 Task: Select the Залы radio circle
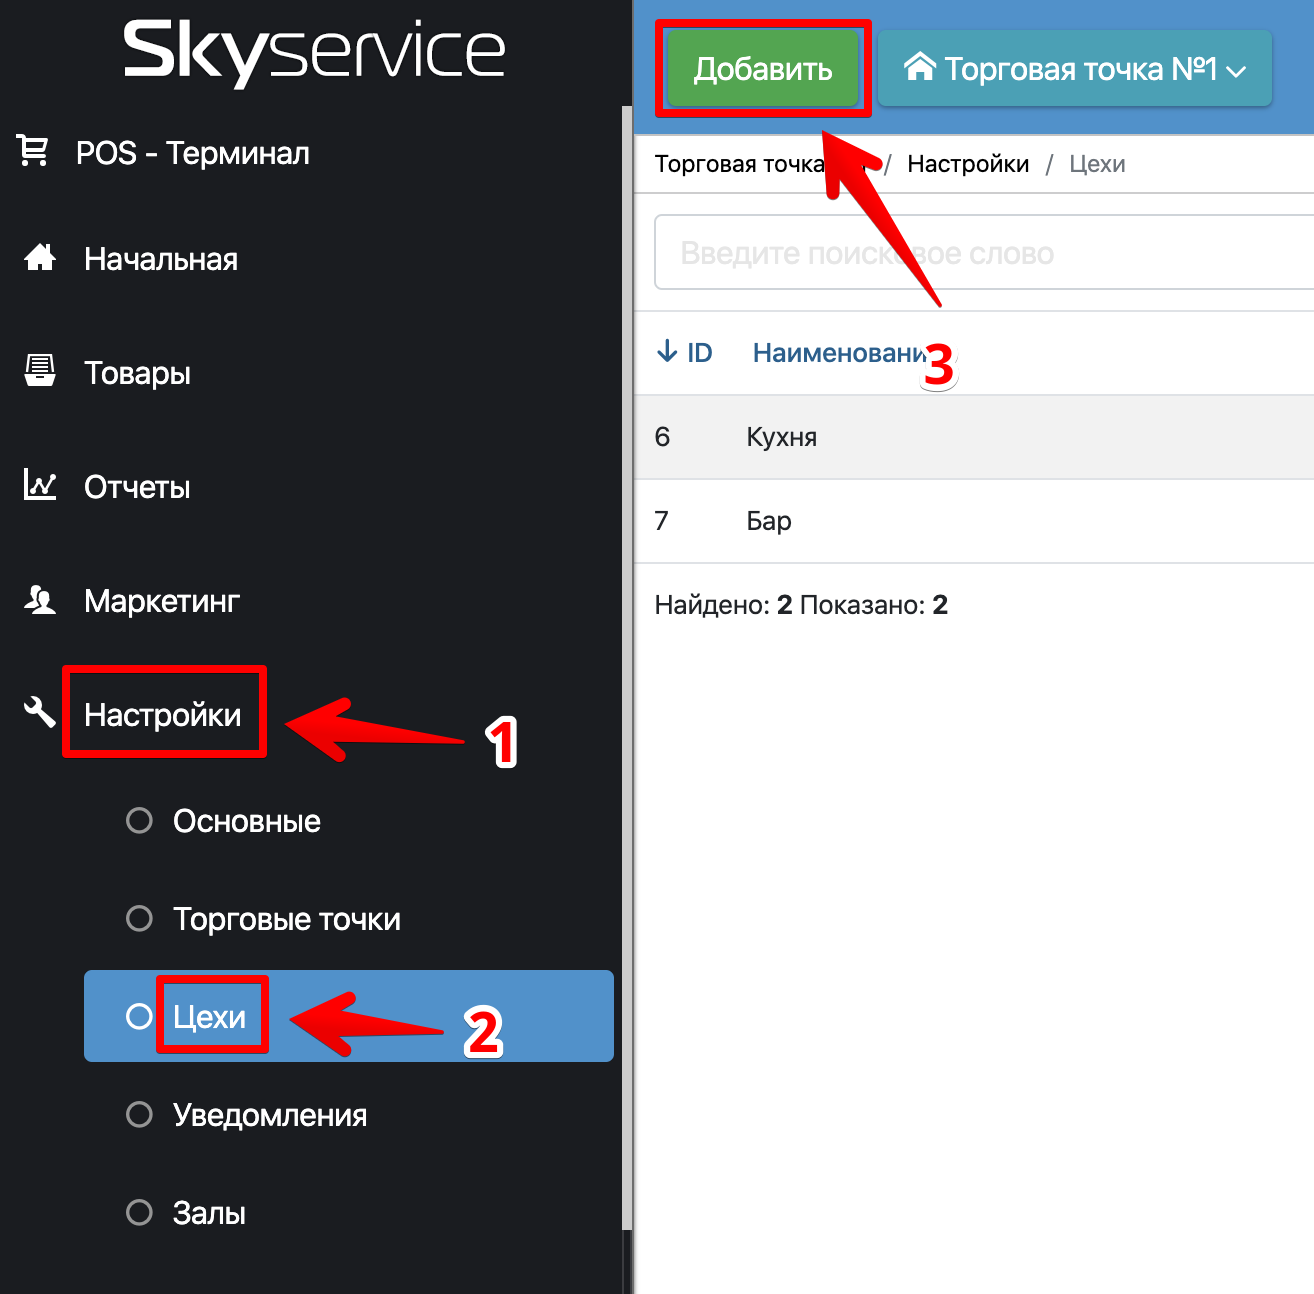(140, 1213)
